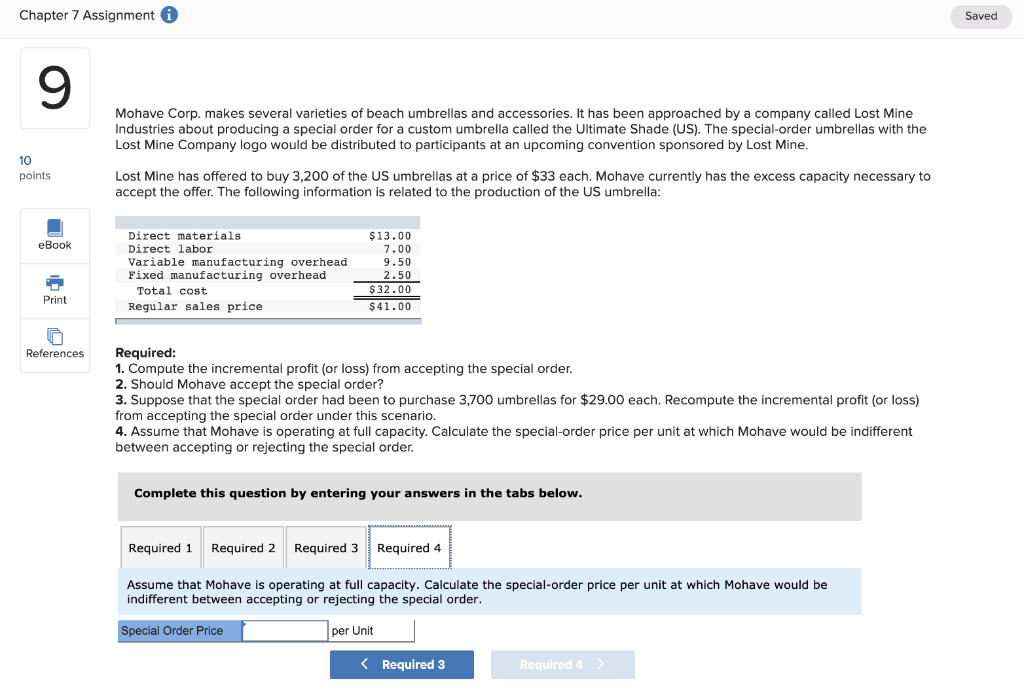Image resolution: width=1024 pixels, height=691 pixels.
Task: Click the 'Special Order Price' label cell
Action: pyautogui.click(x=180, y=631)
